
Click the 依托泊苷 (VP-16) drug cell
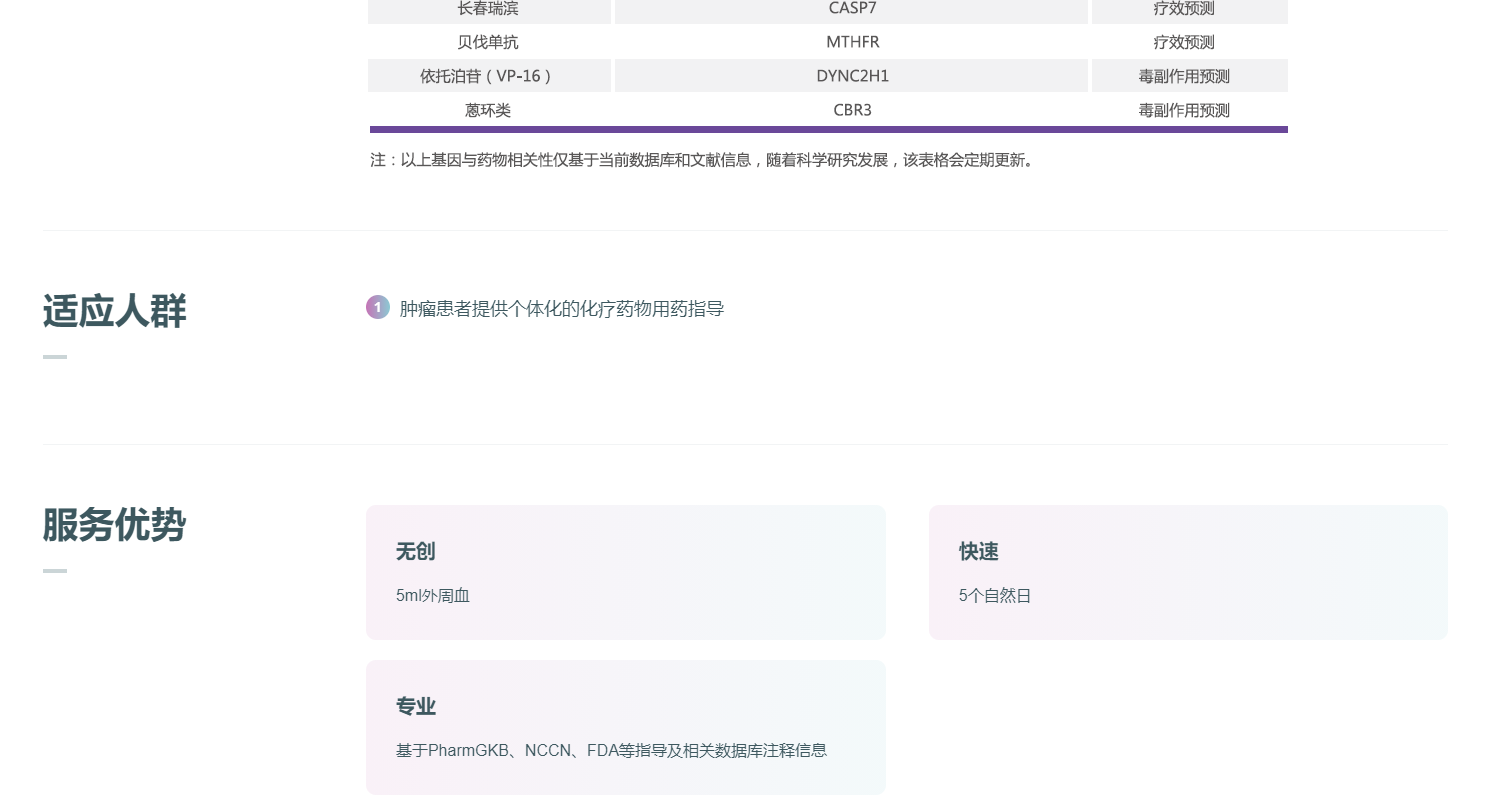click(488, 76)
